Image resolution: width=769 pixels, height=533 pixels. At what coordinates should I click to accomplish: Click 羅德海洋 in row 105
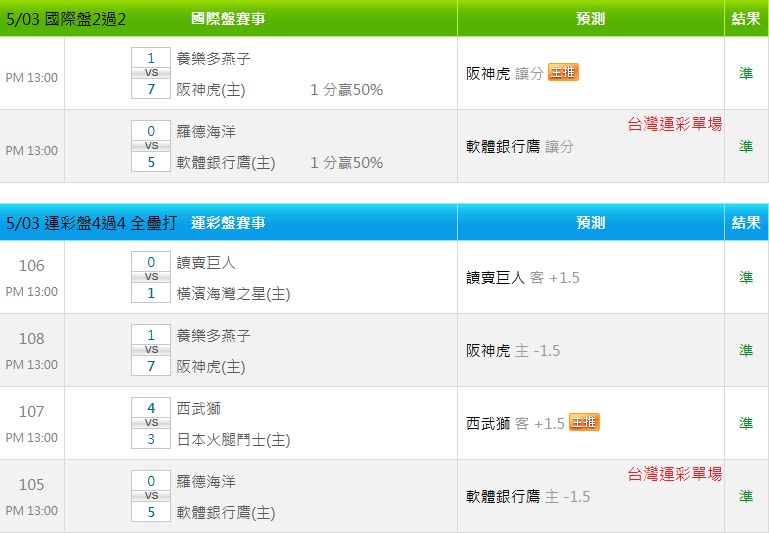(206, 482)
